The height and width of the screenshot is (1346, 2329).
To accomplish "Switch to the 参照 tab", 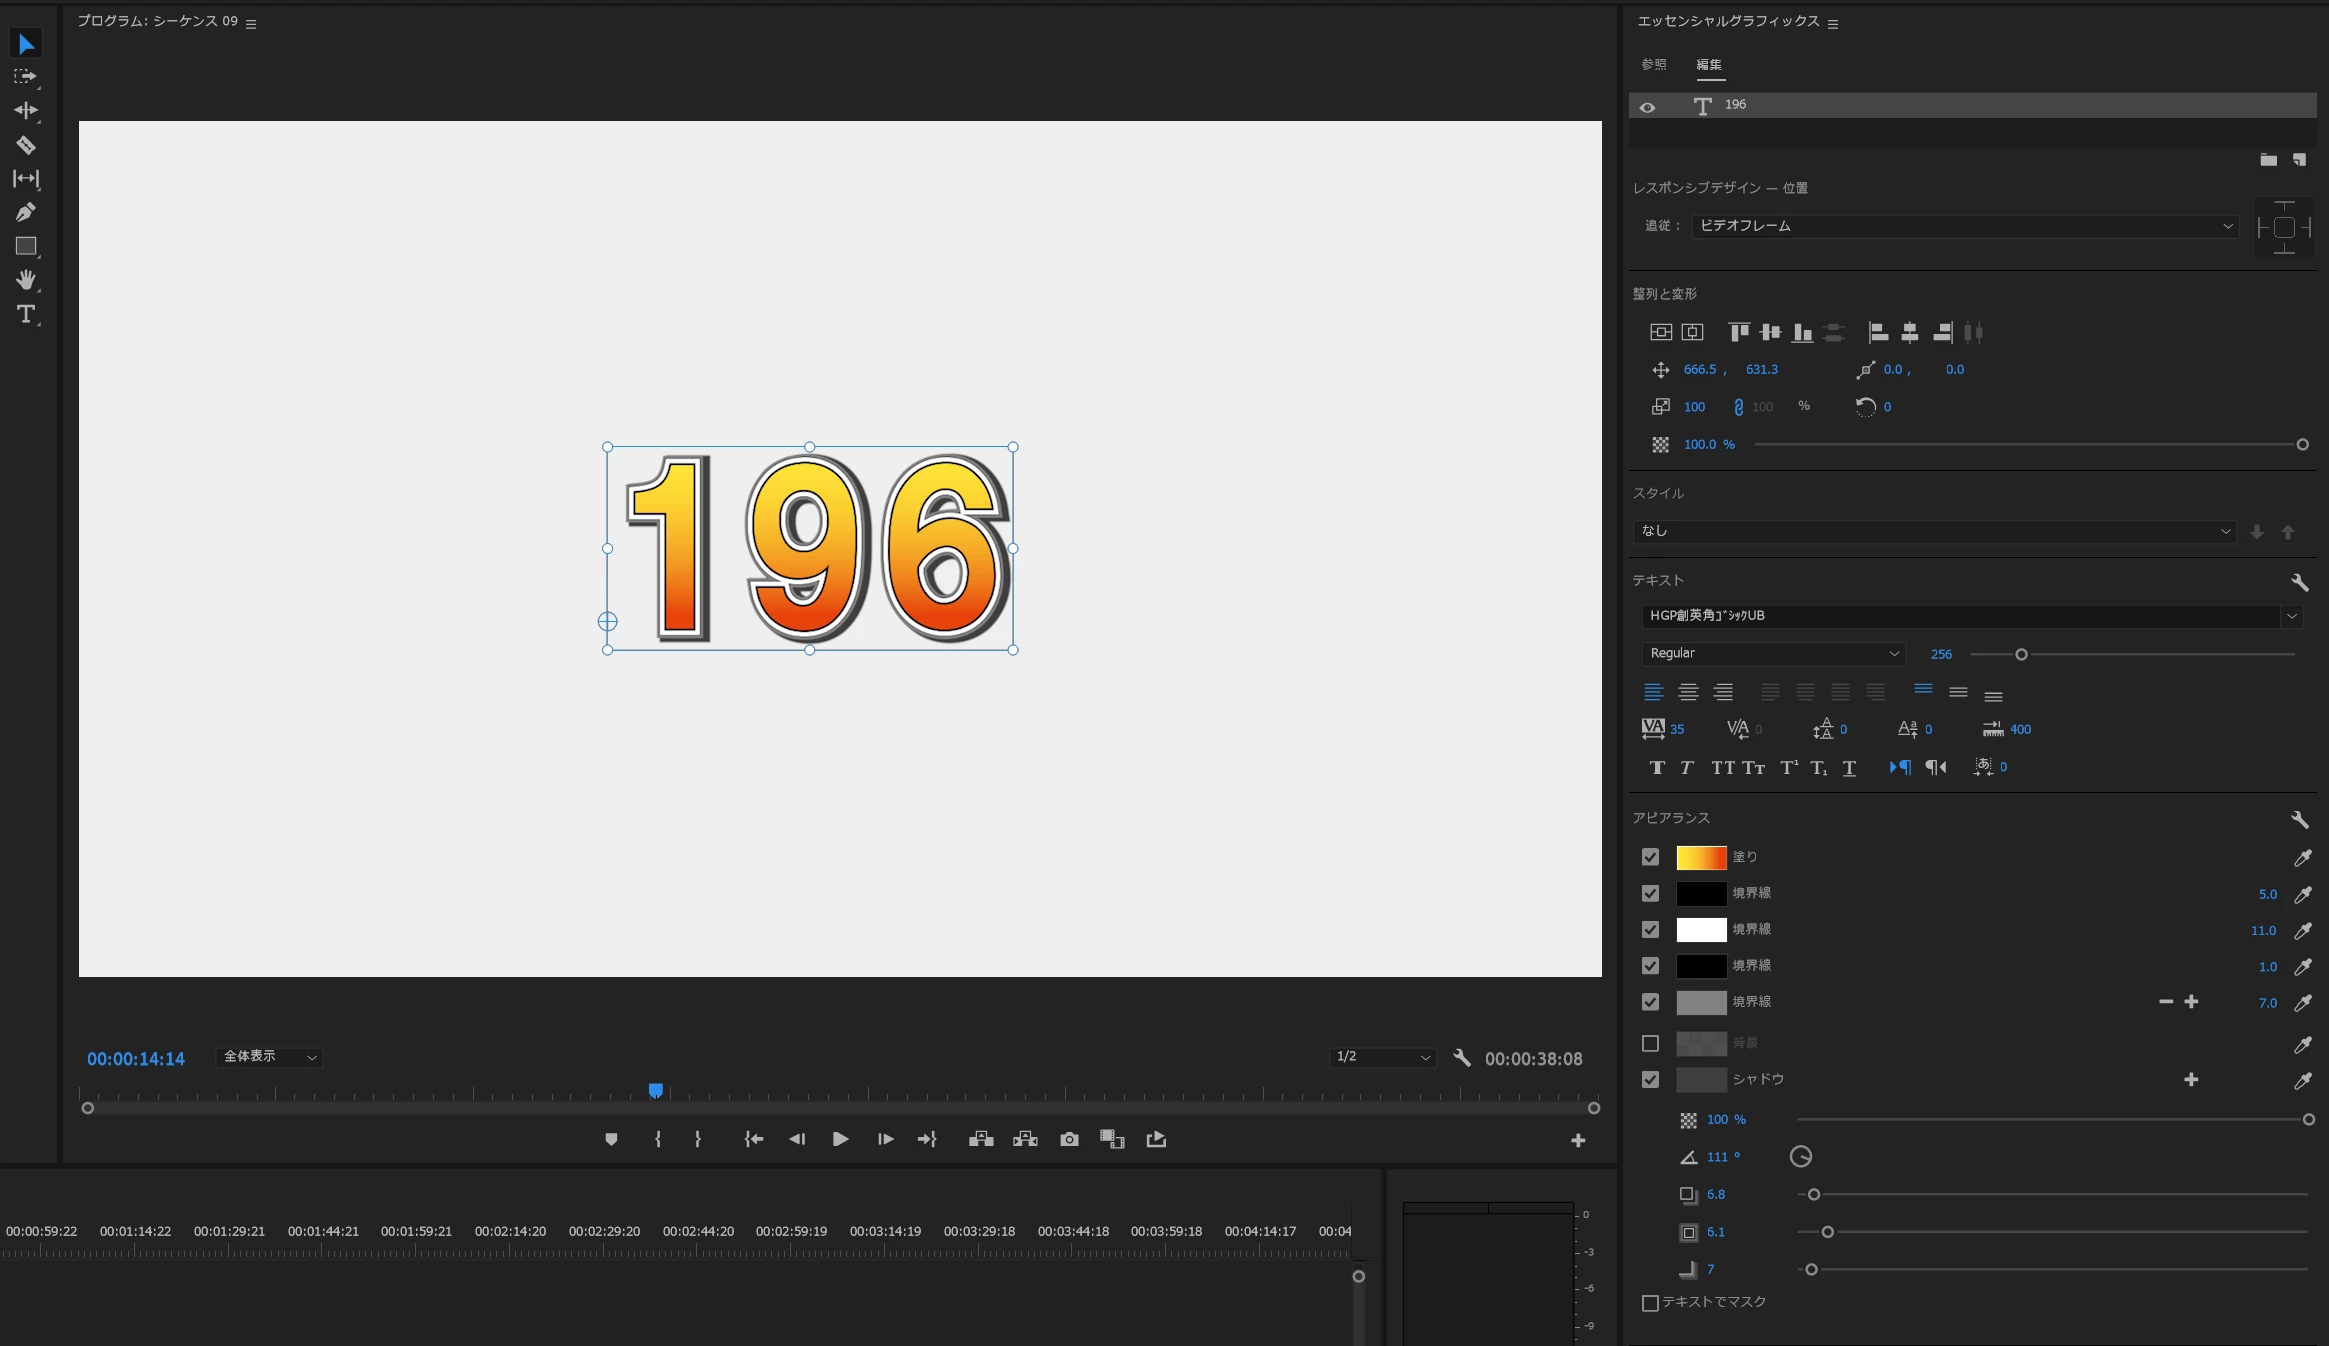I will (x=1653, y=64).
